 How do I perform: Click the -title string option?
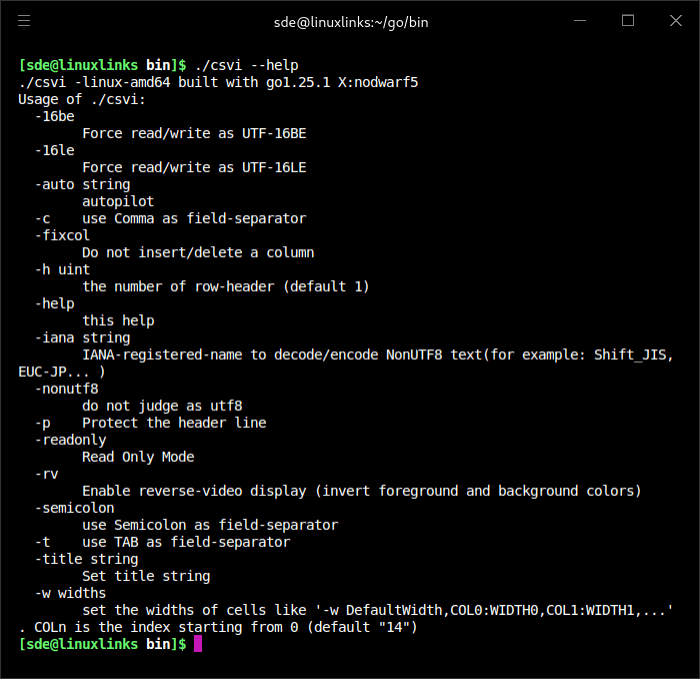pyautogui.click(x=86, y=558)
